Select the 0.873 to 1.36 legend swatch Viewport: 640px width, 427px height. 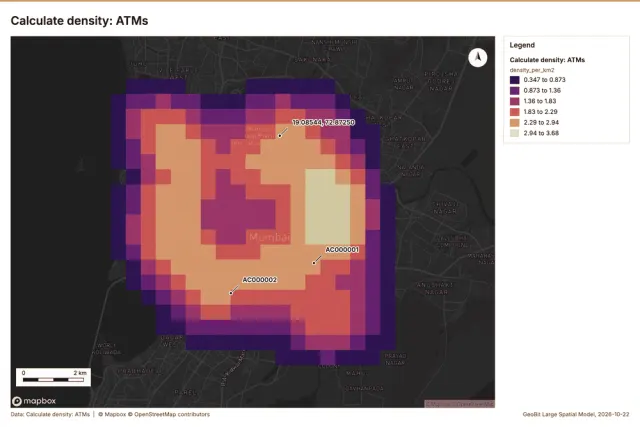514,91
